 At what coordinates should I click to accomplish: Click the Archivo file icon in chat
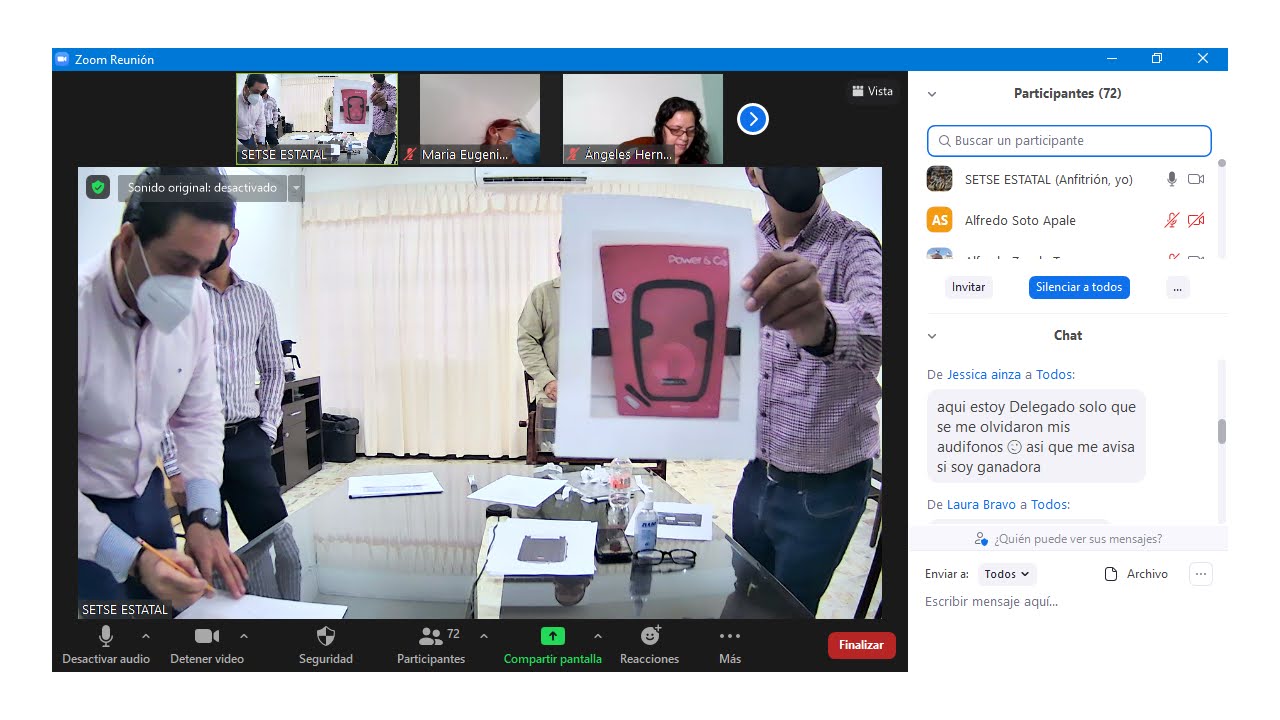[x=1110, y=574]
